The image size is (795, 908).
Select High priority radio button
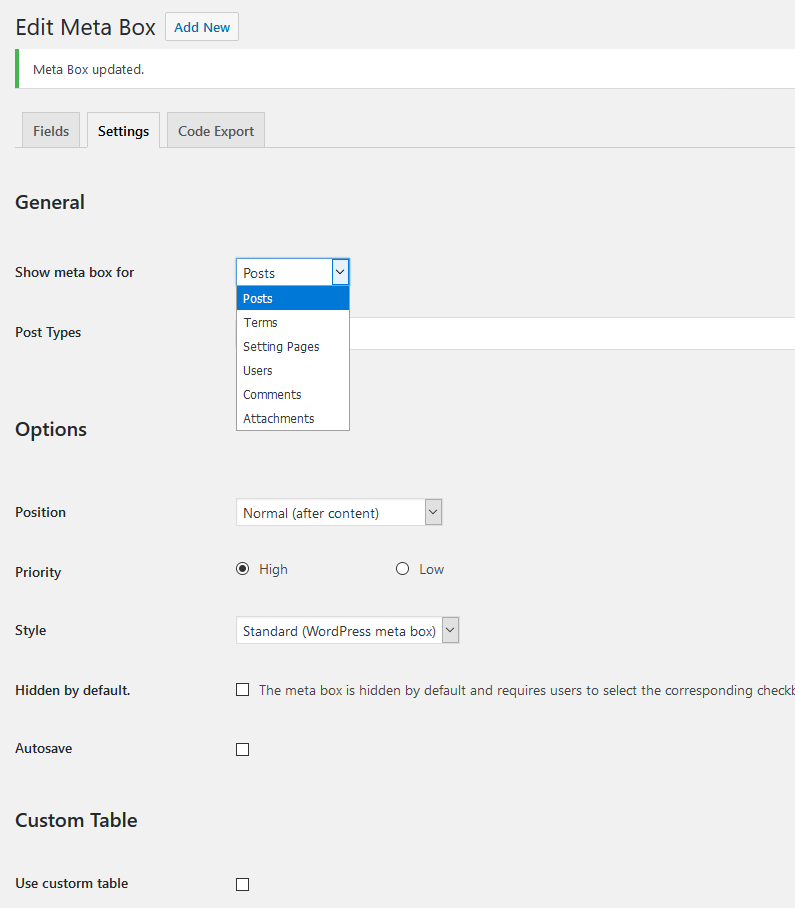242,569
